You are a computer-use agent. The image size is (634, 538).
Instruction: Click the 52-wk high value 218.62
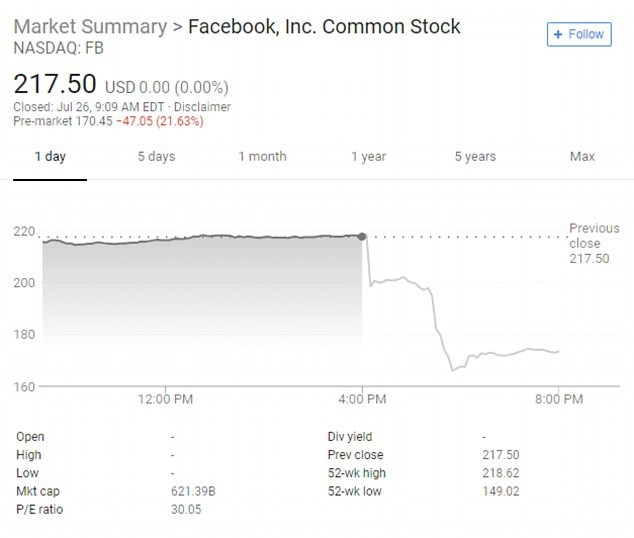coord(500,473)
